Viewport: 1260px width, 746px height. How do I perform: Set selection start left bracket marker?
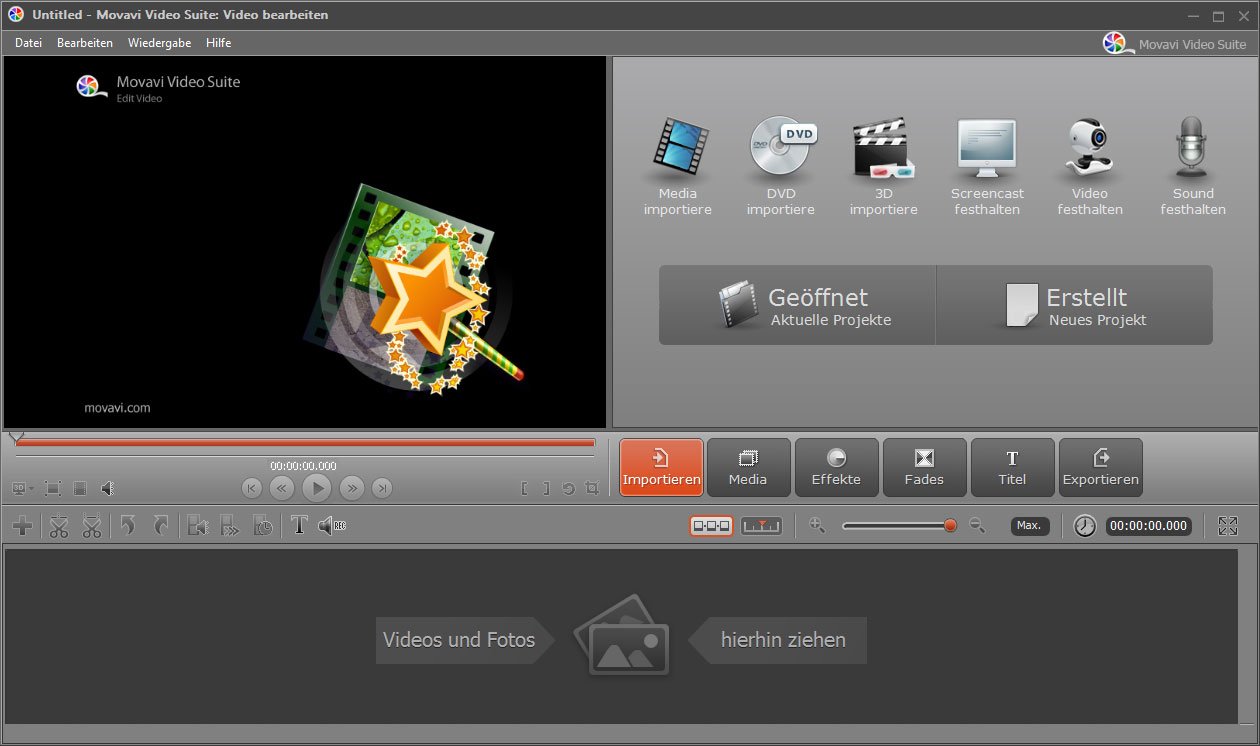[x=525, y=488]
